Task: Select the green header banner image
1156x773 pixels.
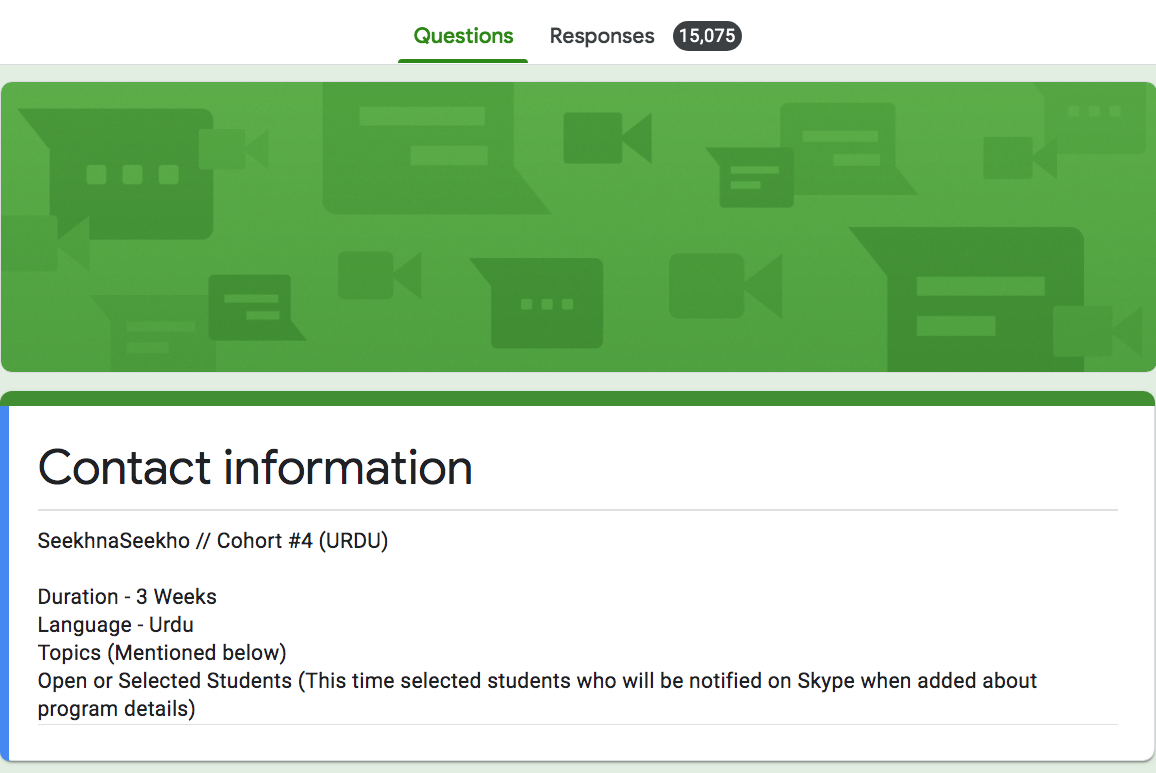Action: (x=578, y=226)
